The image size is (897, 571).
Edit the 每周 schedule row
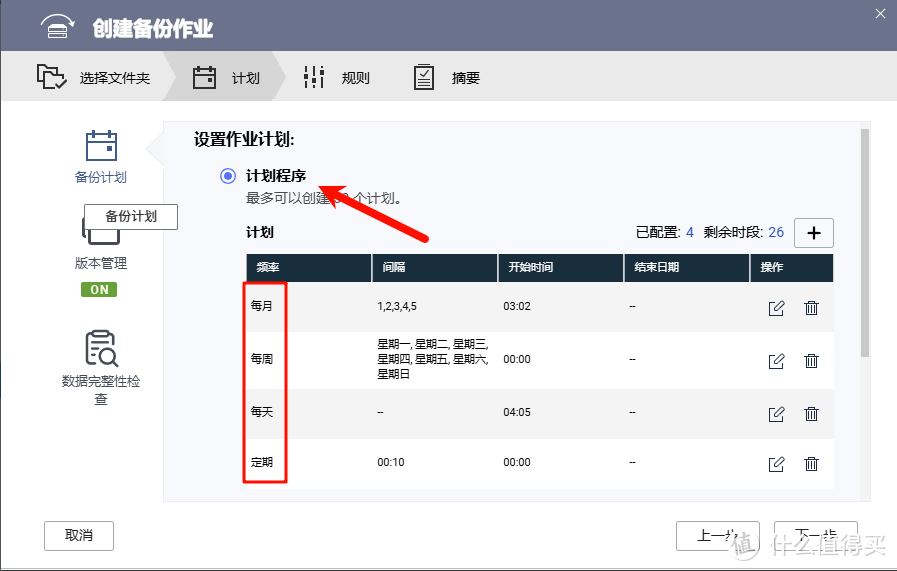click(x=776, y=361)
